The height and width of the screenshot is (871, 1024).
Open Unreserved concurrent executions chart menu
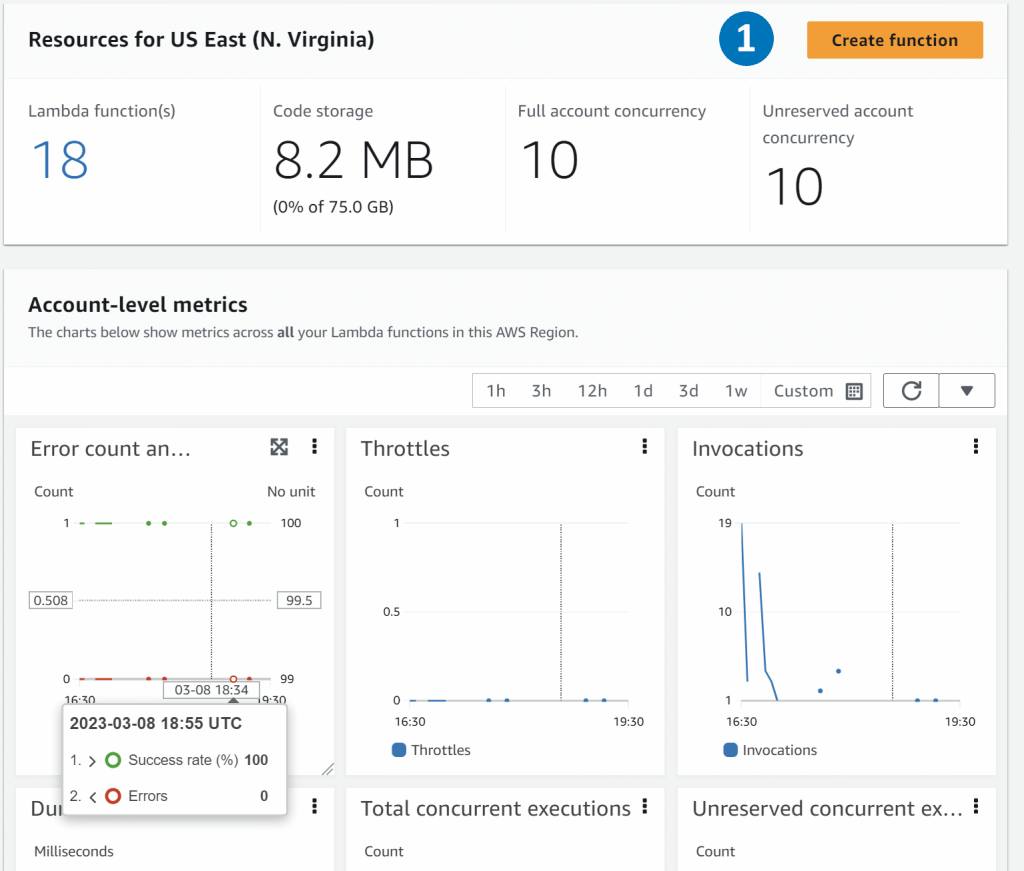point(976,806)
